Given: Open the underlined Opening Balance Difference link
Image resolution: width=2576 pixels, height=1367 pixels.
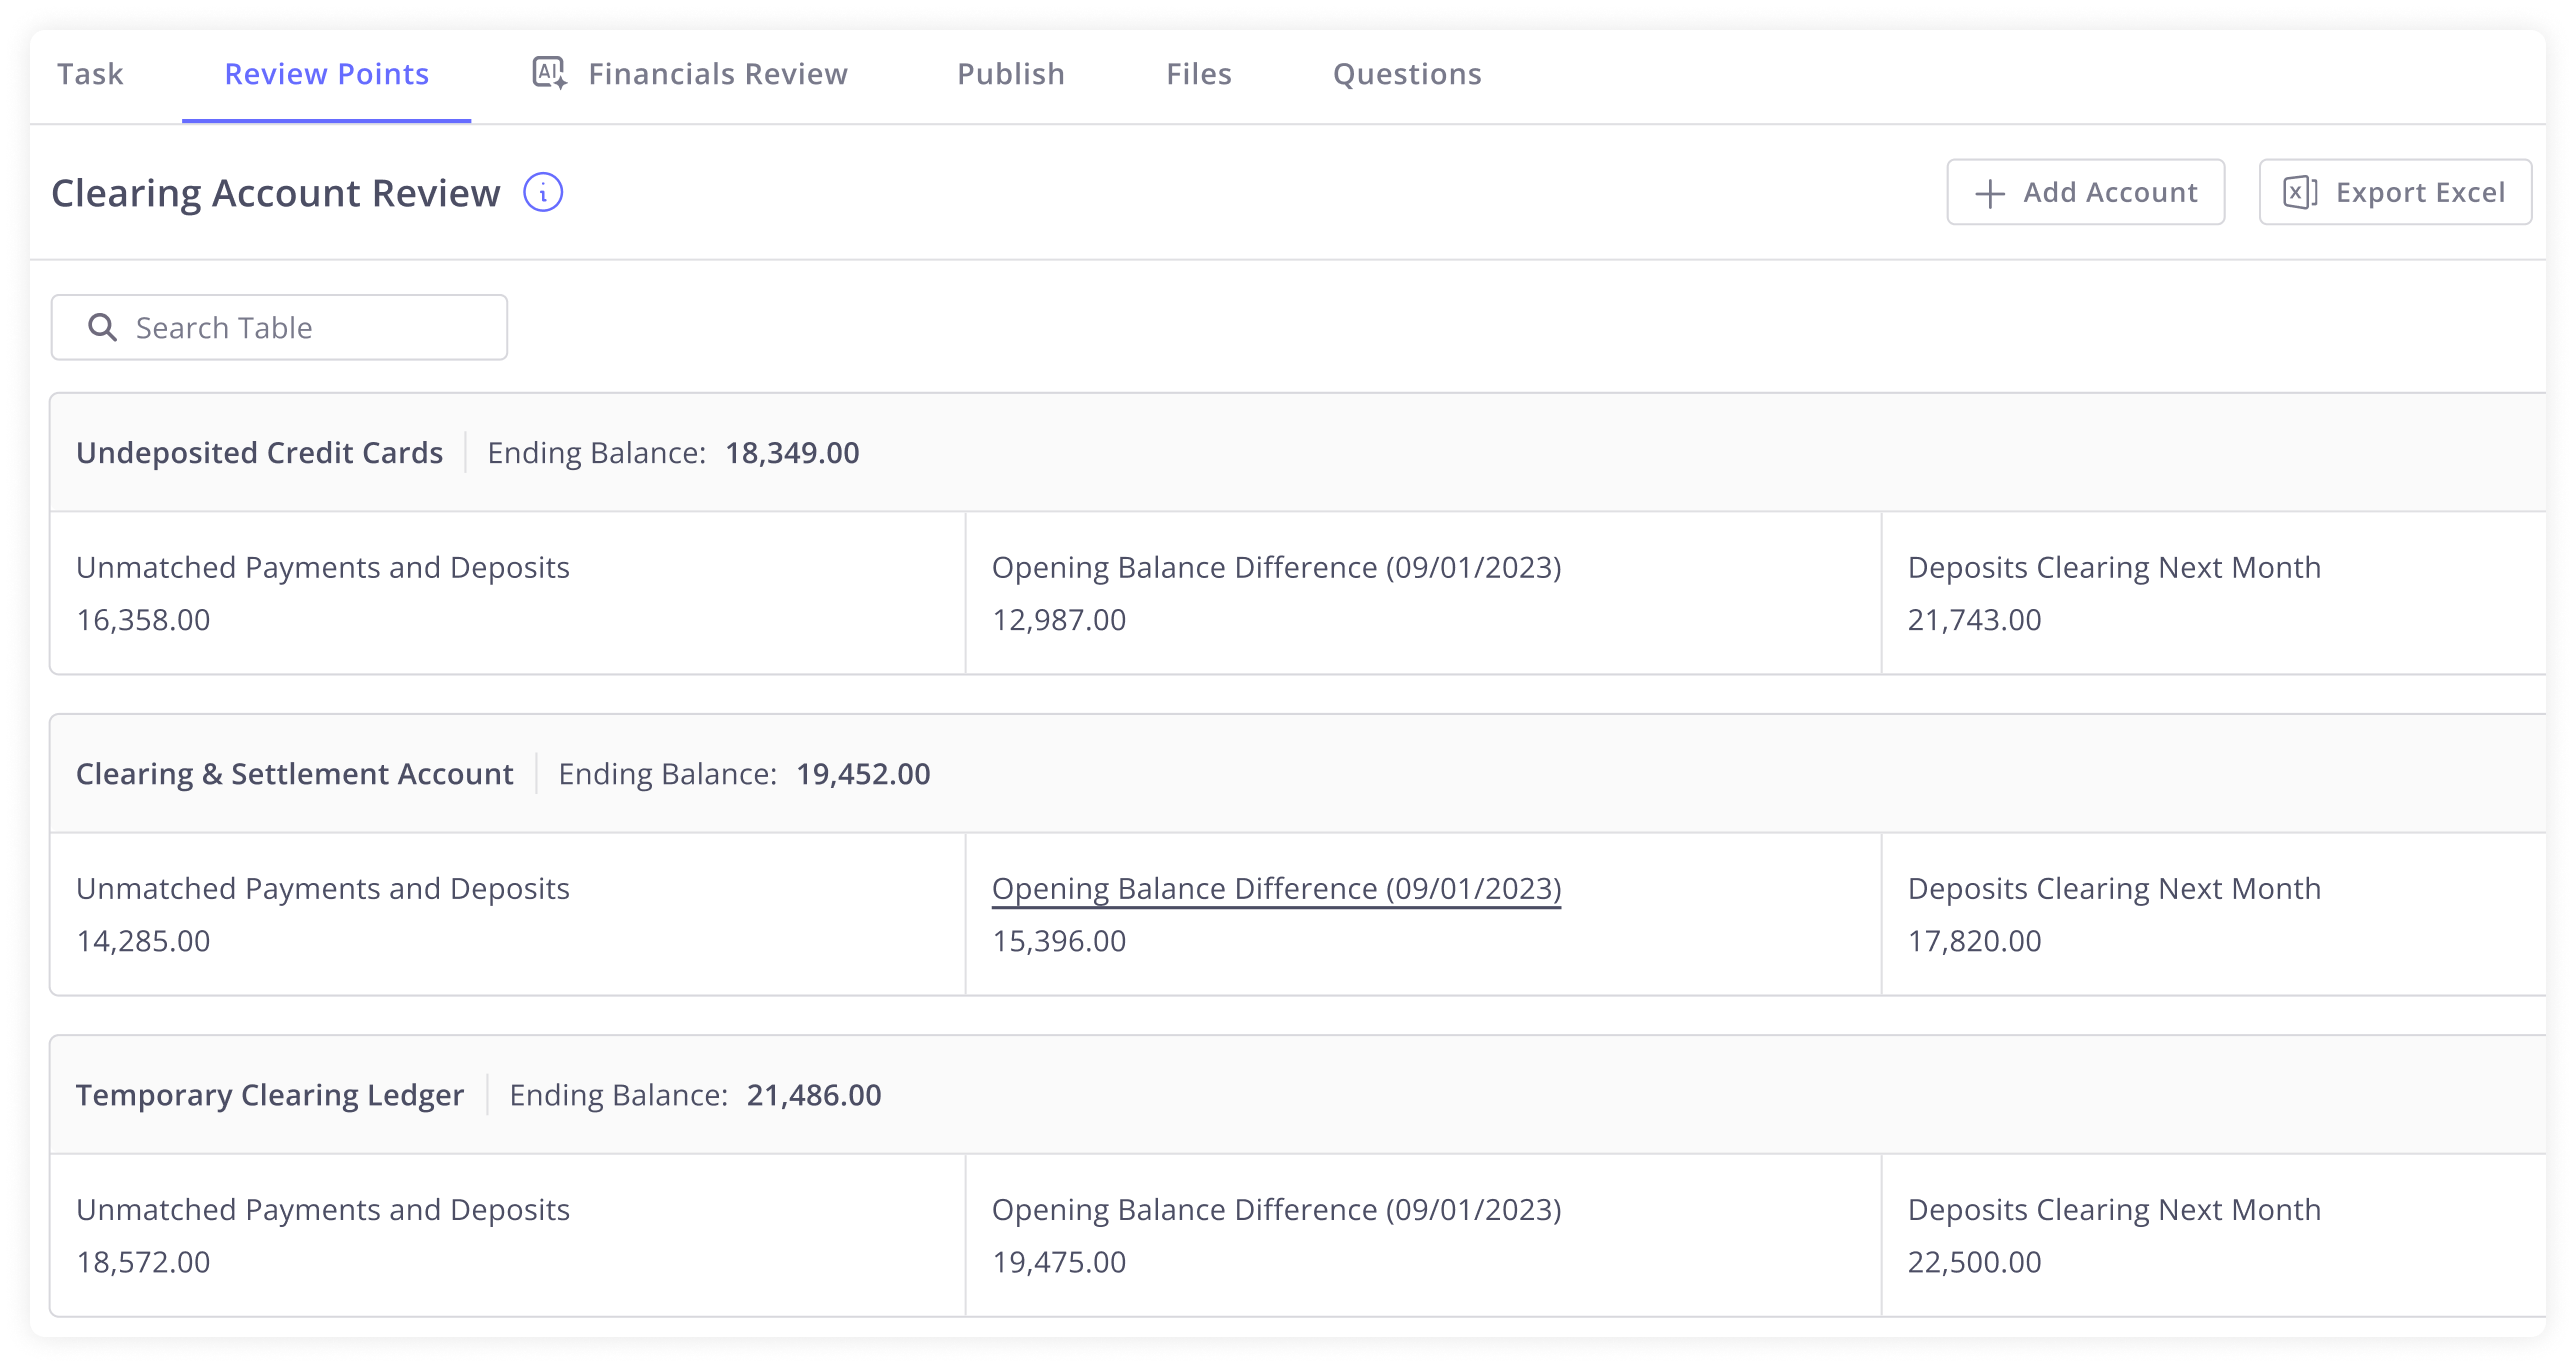Looking at the screenshot, I should coord(1276,888).
